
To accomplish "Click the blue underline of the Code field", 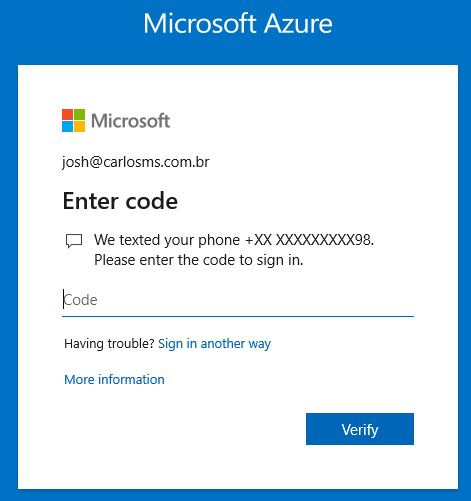I will (x=238, y=316).
